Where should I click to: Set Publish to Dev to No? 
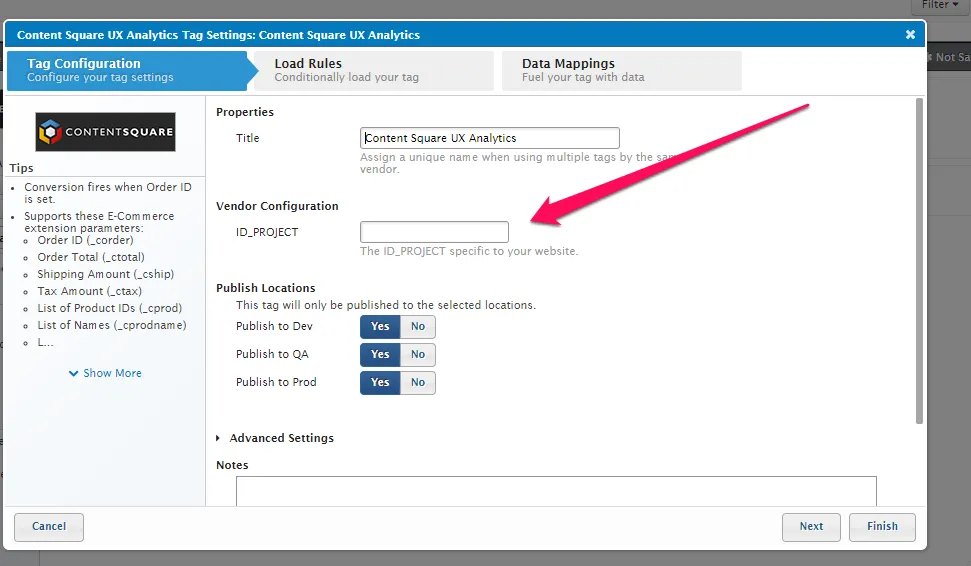[418, 327]
